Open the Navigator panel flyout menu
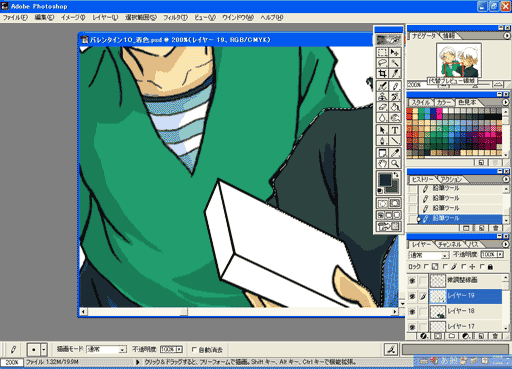 pyautogui.click(x=506, y=35)
